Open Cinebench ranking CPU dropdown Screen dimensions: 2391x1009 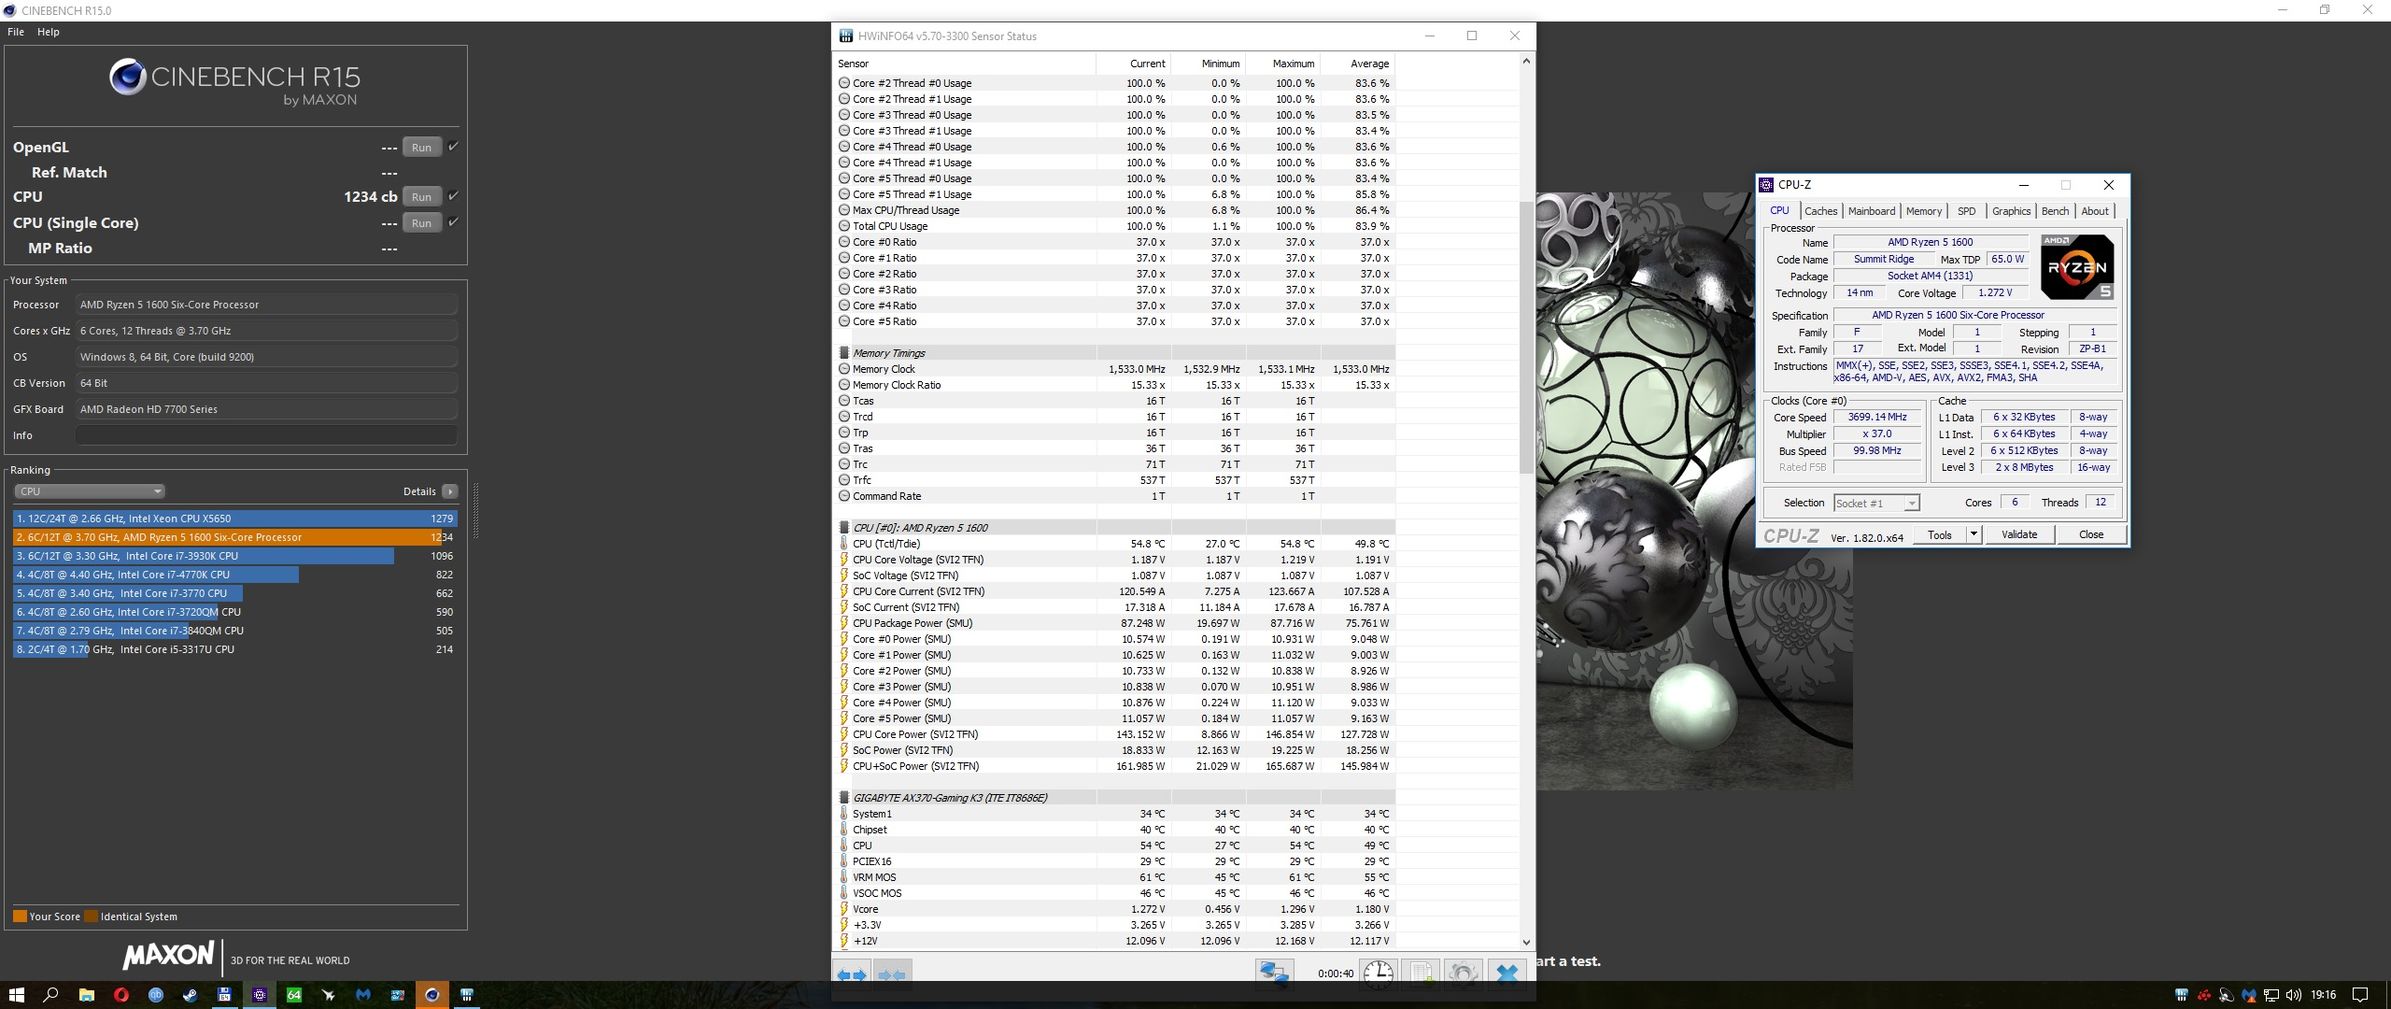click(x=89, y=491)
